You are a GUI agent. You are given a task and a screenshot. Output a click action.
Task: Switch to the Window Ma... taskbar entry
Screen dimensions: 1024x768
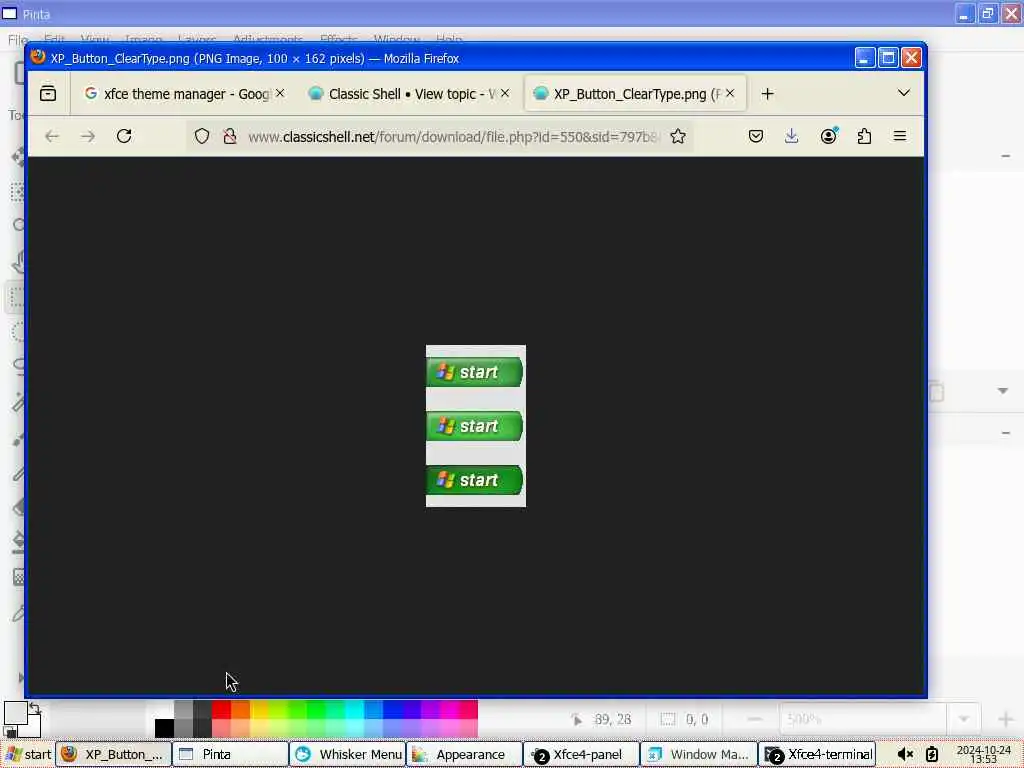[x=699, y=754]
